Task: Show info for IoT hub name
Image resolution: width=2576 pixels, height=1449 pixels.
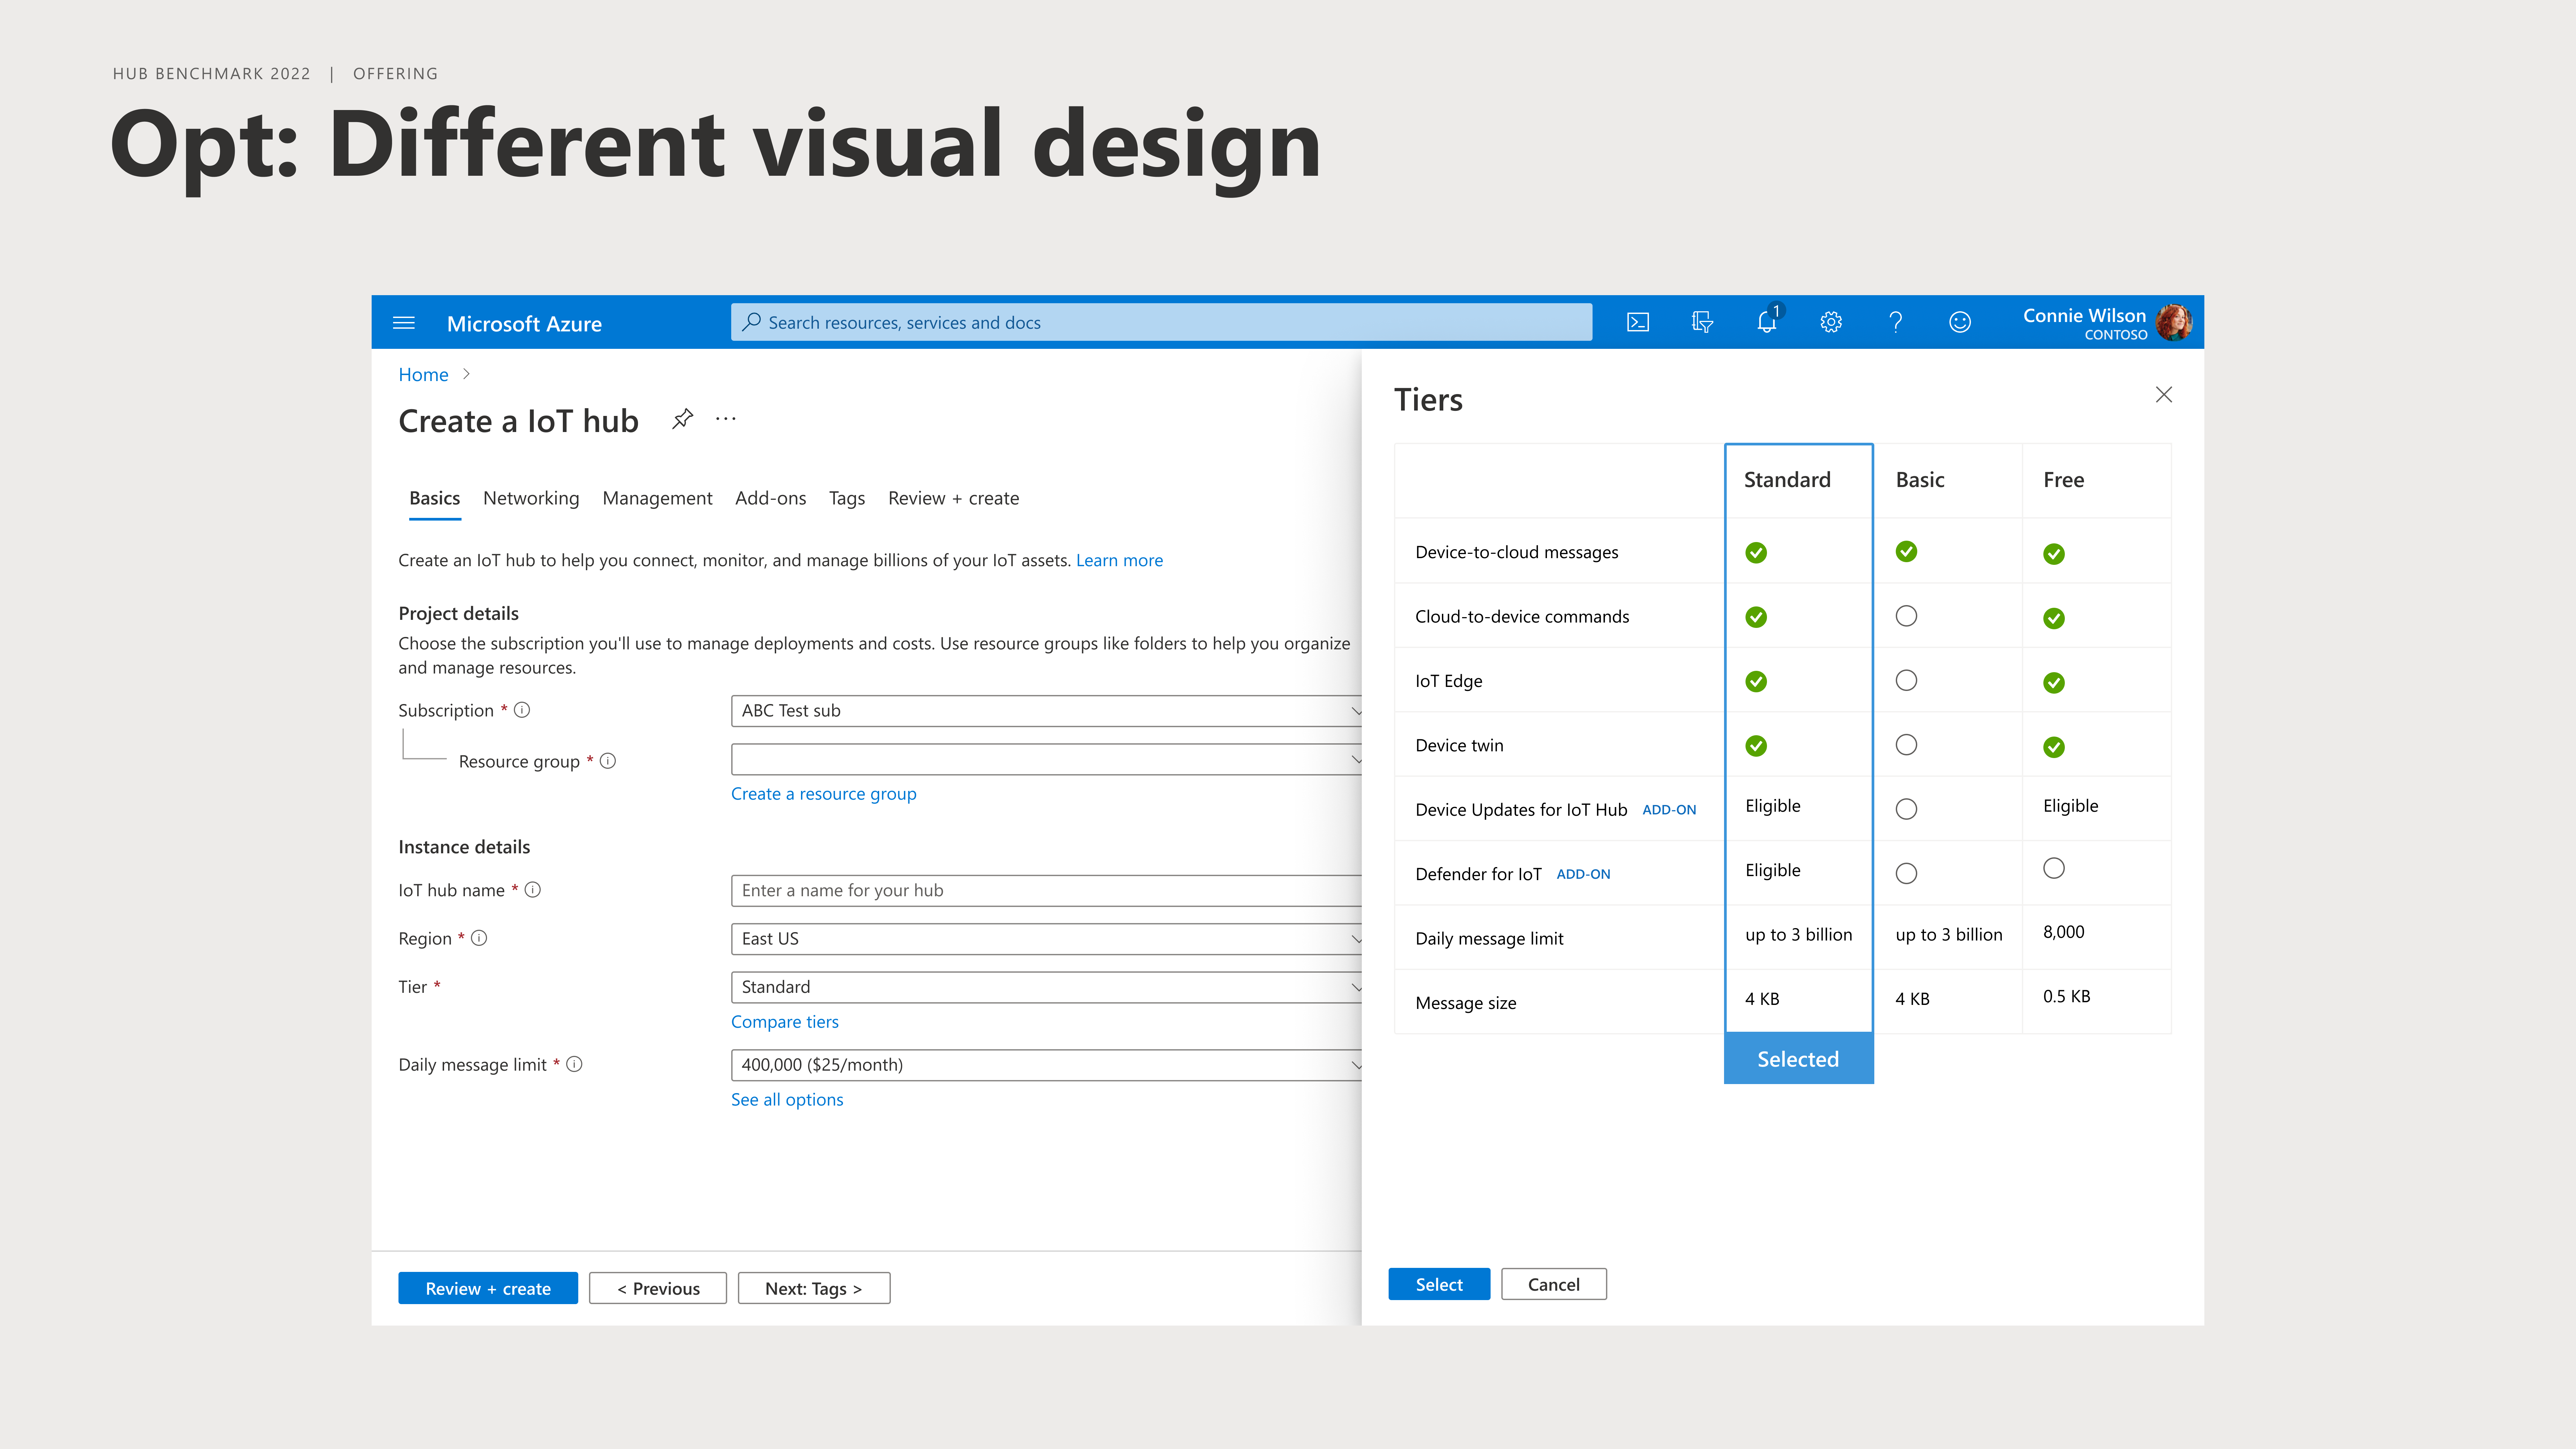Action: (533, 890)
